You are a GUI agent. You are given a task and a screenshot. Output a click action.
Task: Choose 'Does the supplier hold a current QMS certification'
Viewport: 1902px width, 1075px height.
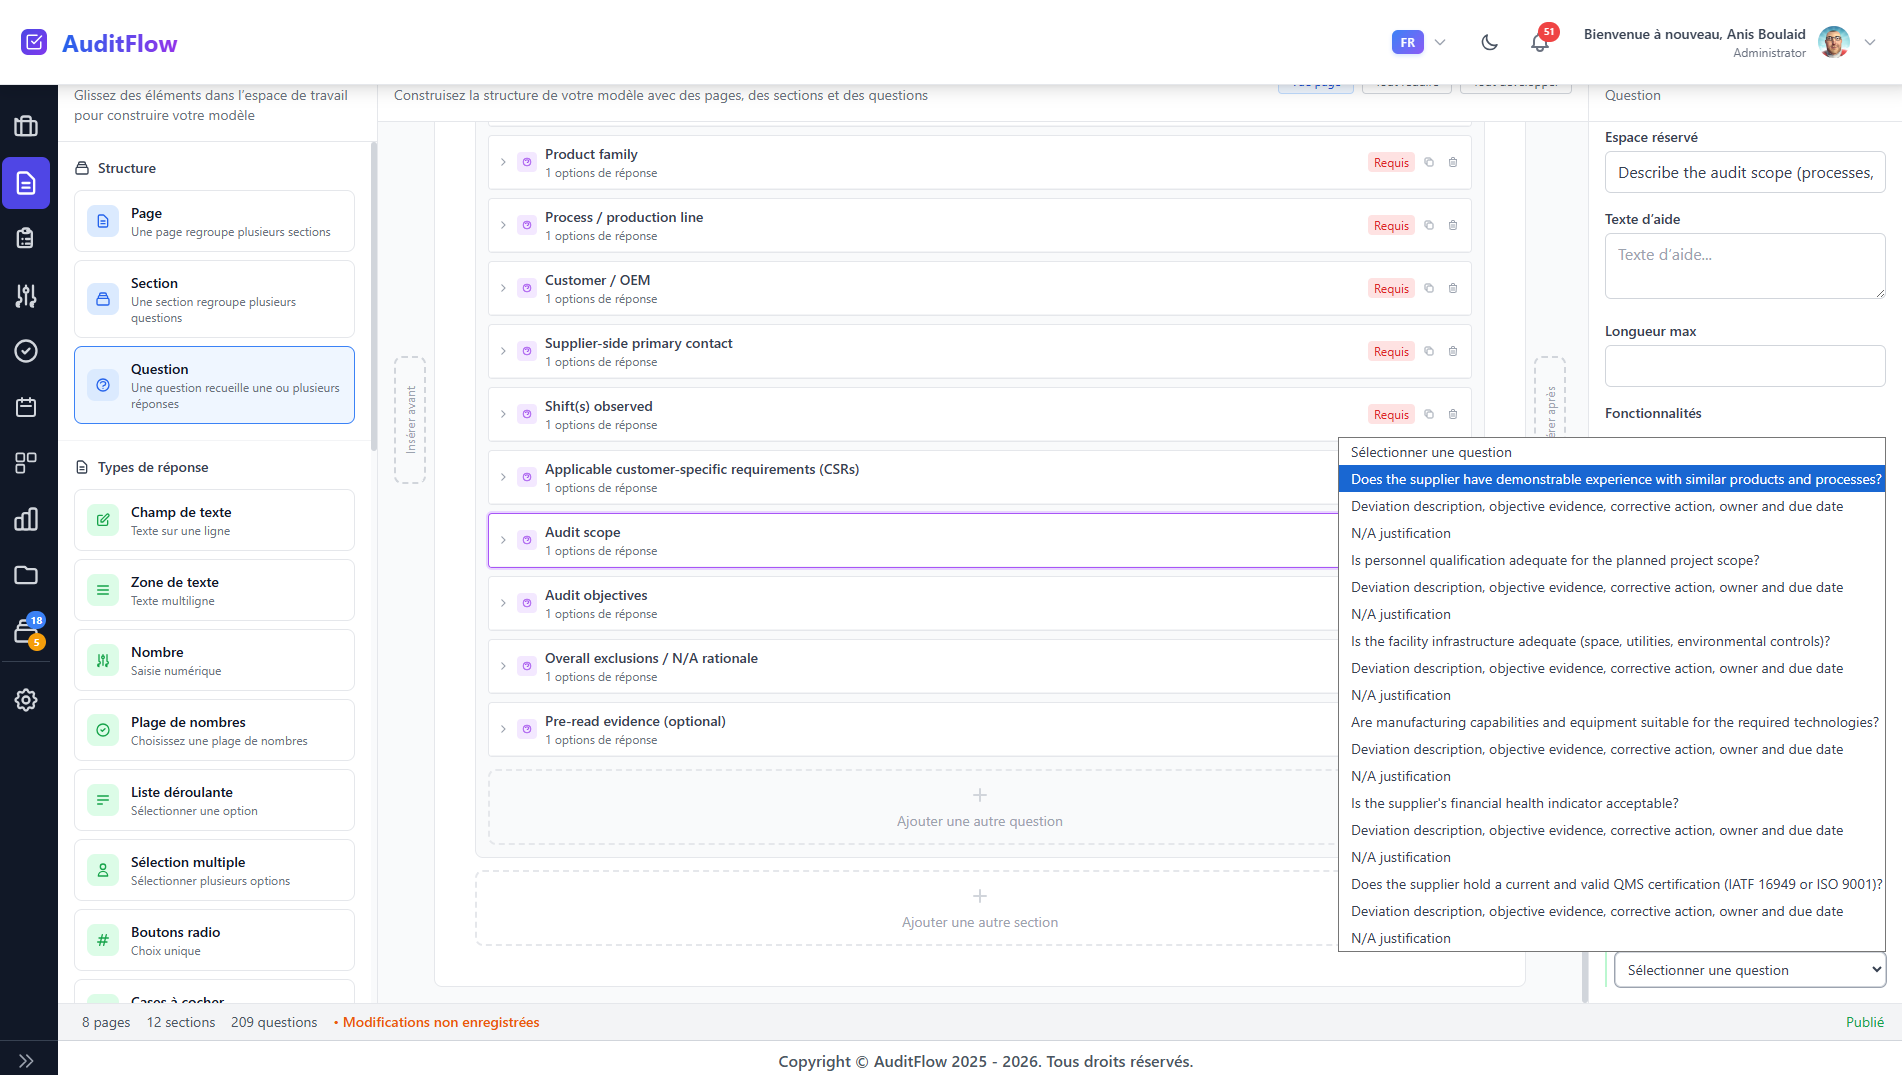[1612, 885]
